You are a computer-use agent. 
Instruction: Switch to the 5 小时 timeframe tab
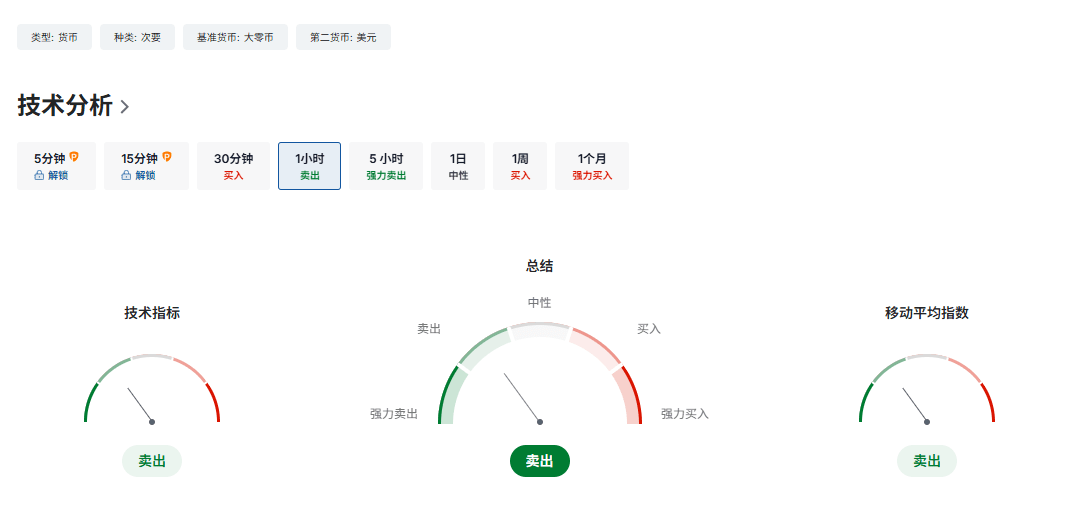coord(386,166)
